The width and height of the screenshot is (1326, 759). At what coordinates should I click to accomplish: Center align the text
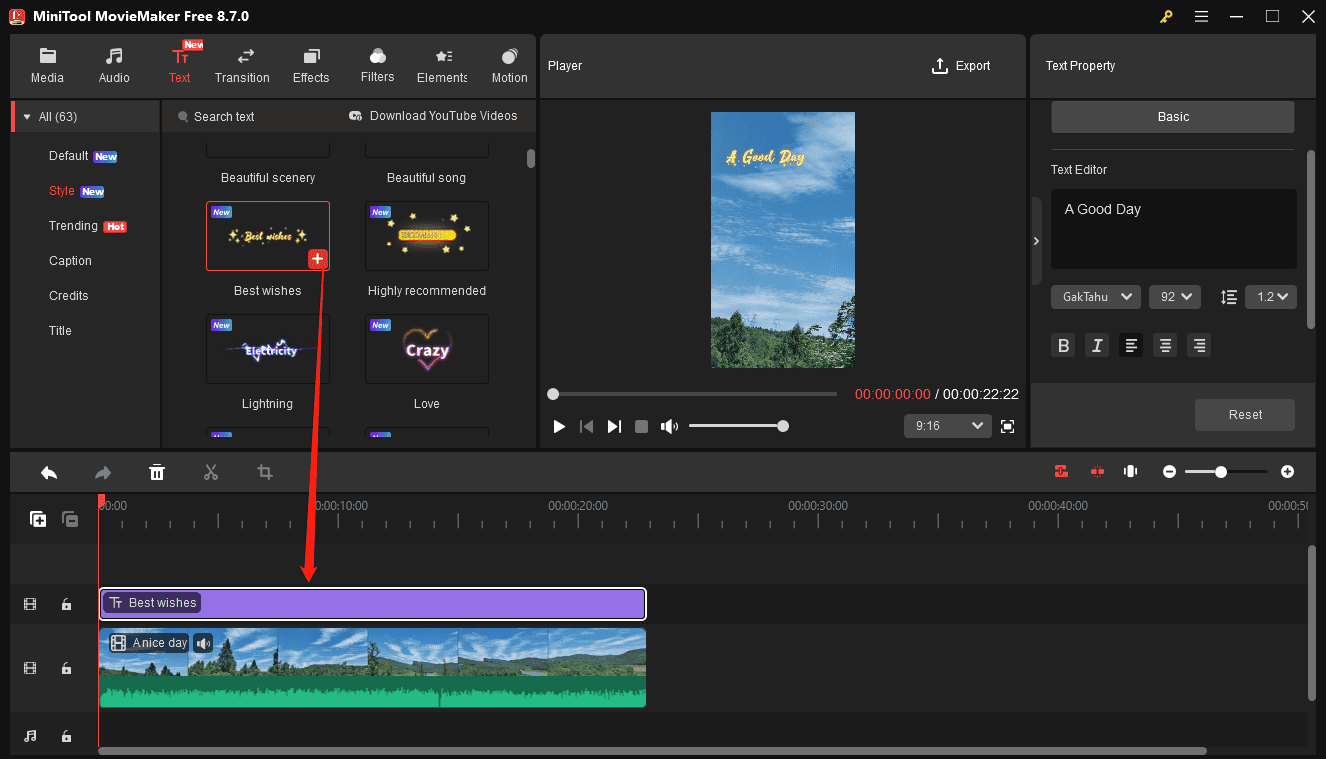(1165, 346)
